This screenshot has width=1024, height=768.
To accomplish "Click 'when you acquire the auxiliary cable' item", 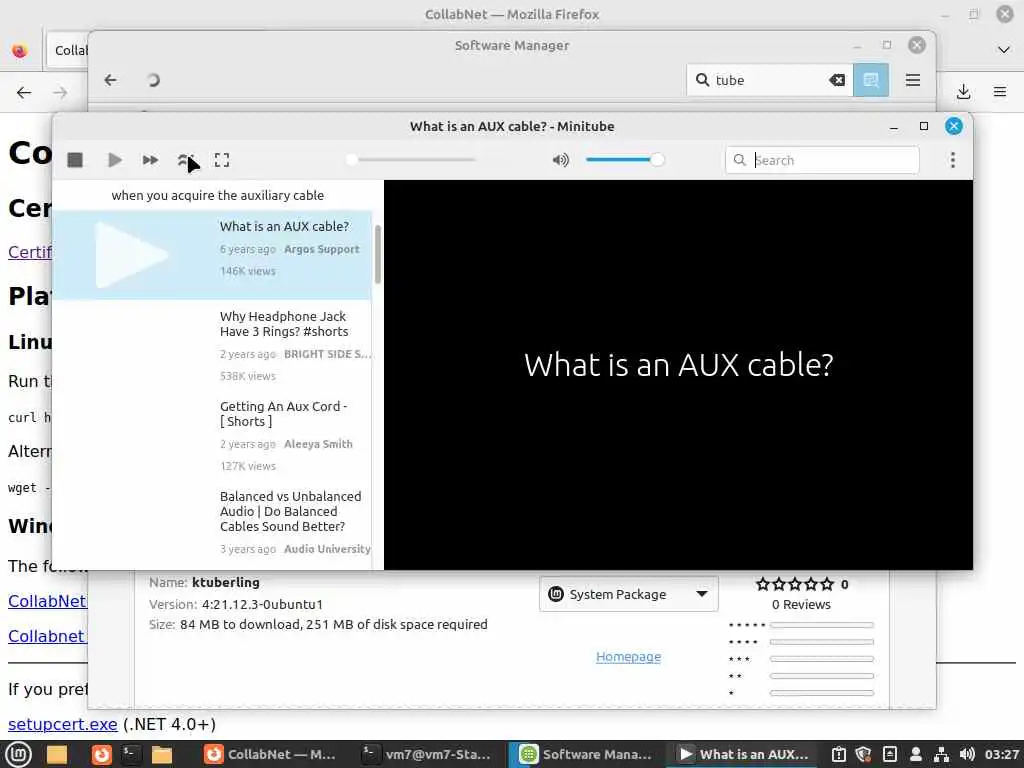I will 217,195.
